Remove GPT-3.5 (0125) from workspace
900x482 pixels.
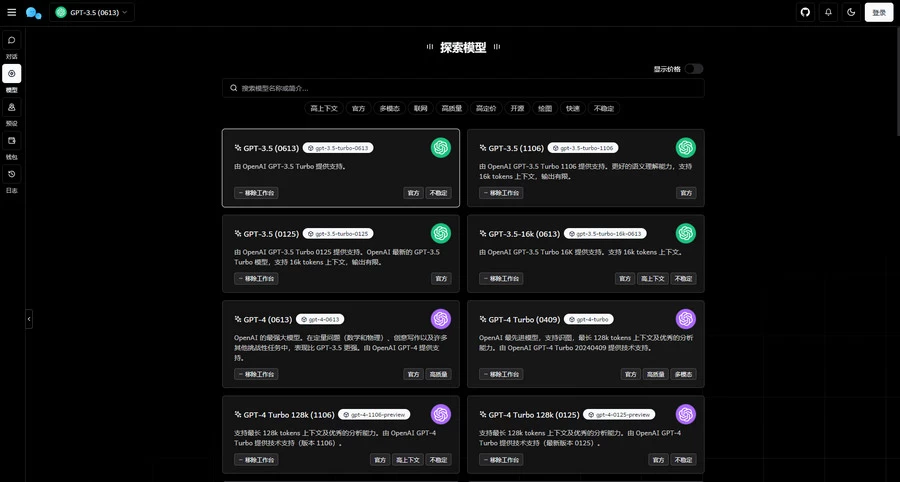point(256,278)
